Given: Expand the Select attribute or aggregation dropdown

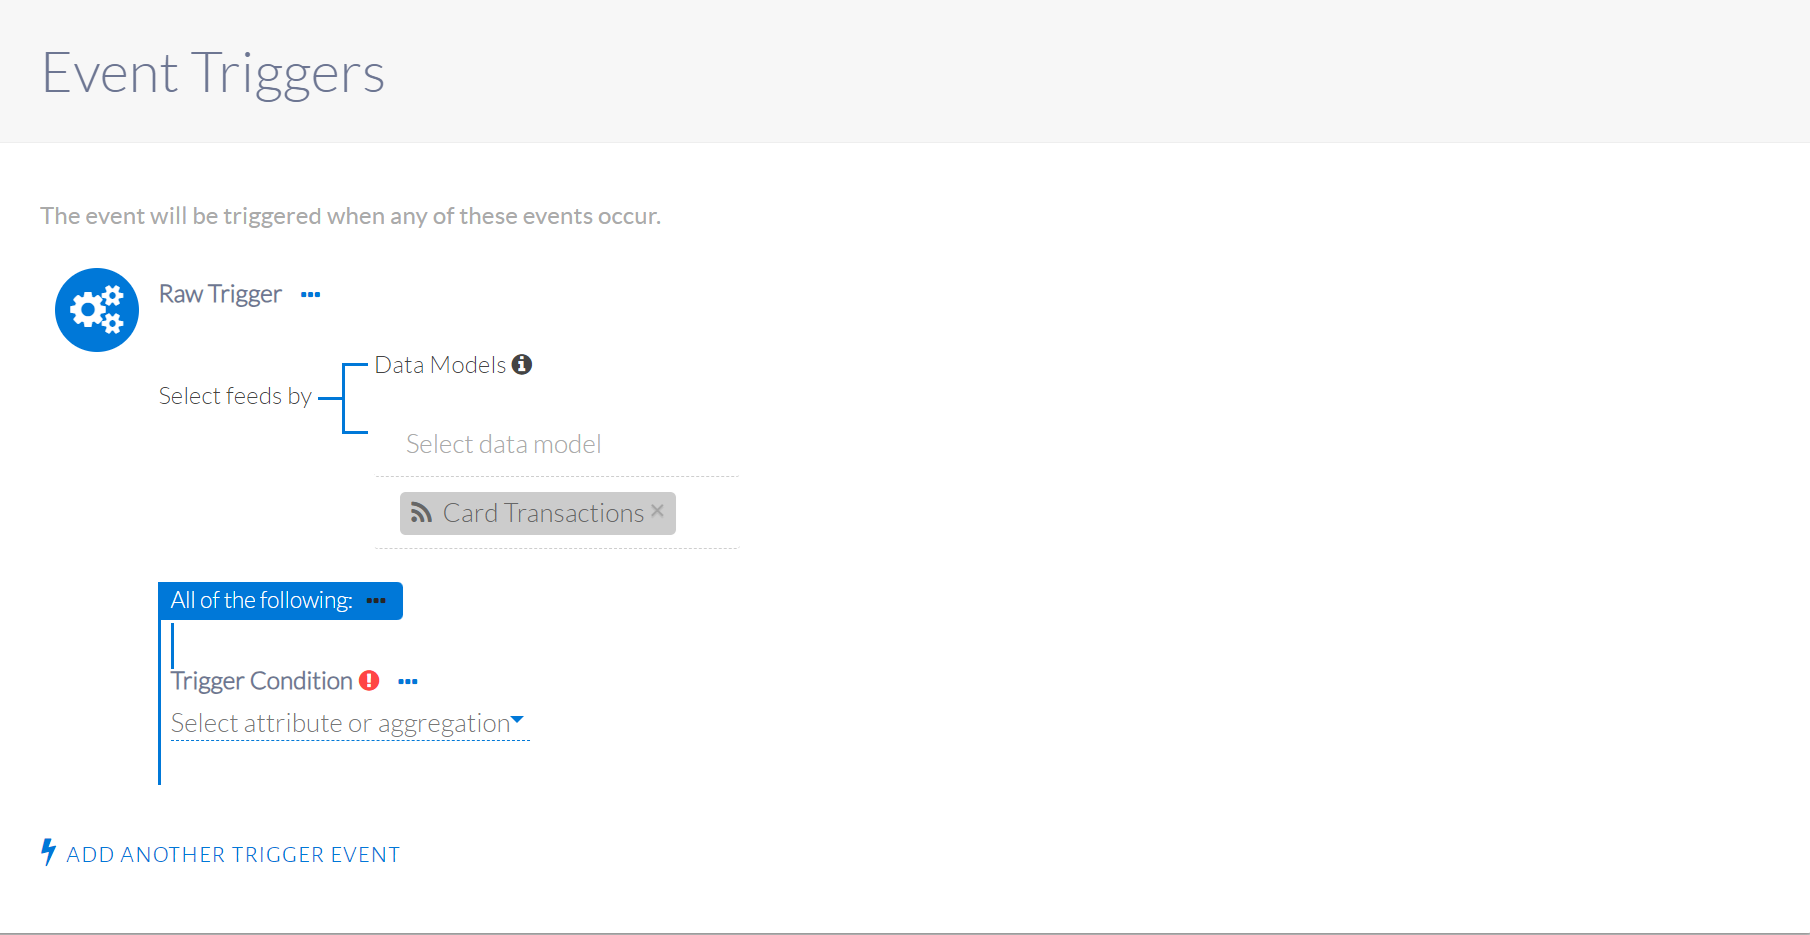Looking at the screenshot, I should pos(340,724).
